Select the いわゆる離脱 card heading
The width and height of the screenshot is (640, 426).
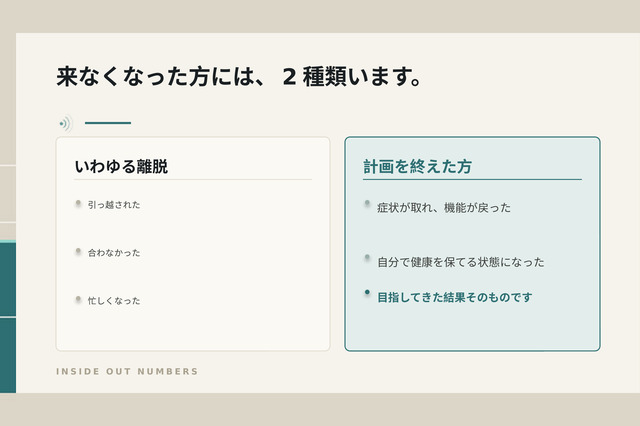point(121,166)
